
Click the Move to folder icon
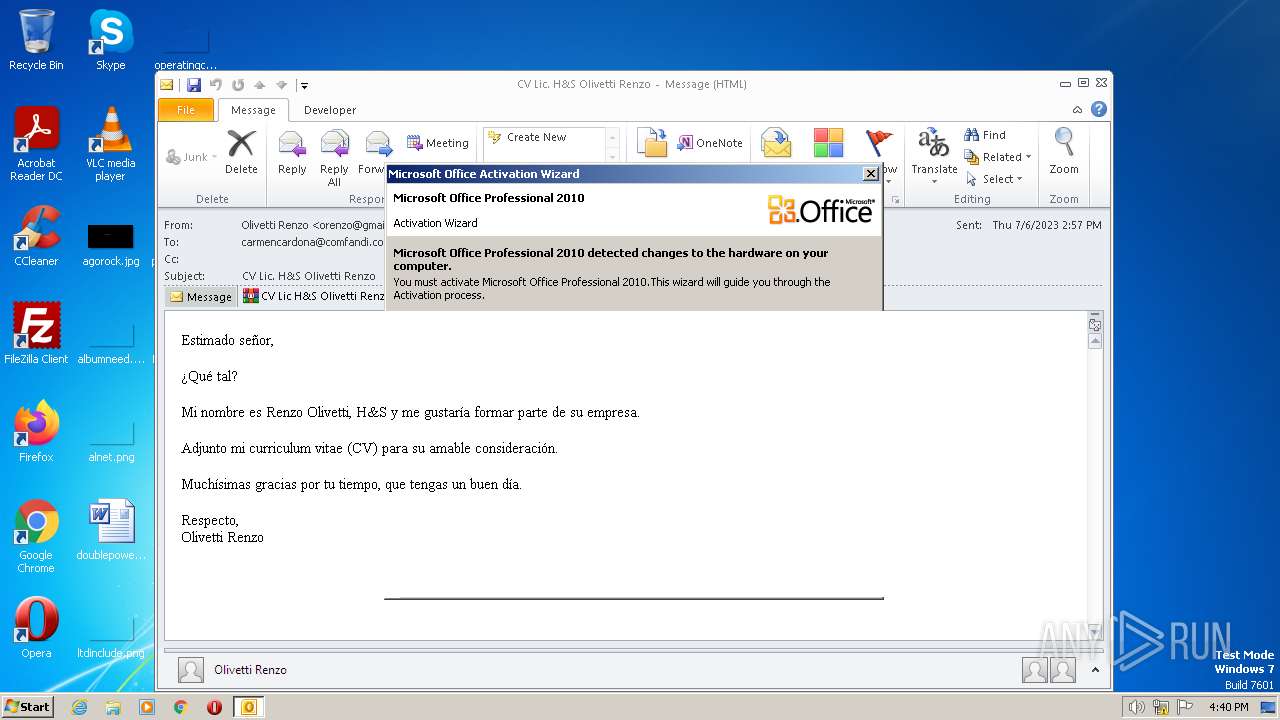tap(652, 143)
